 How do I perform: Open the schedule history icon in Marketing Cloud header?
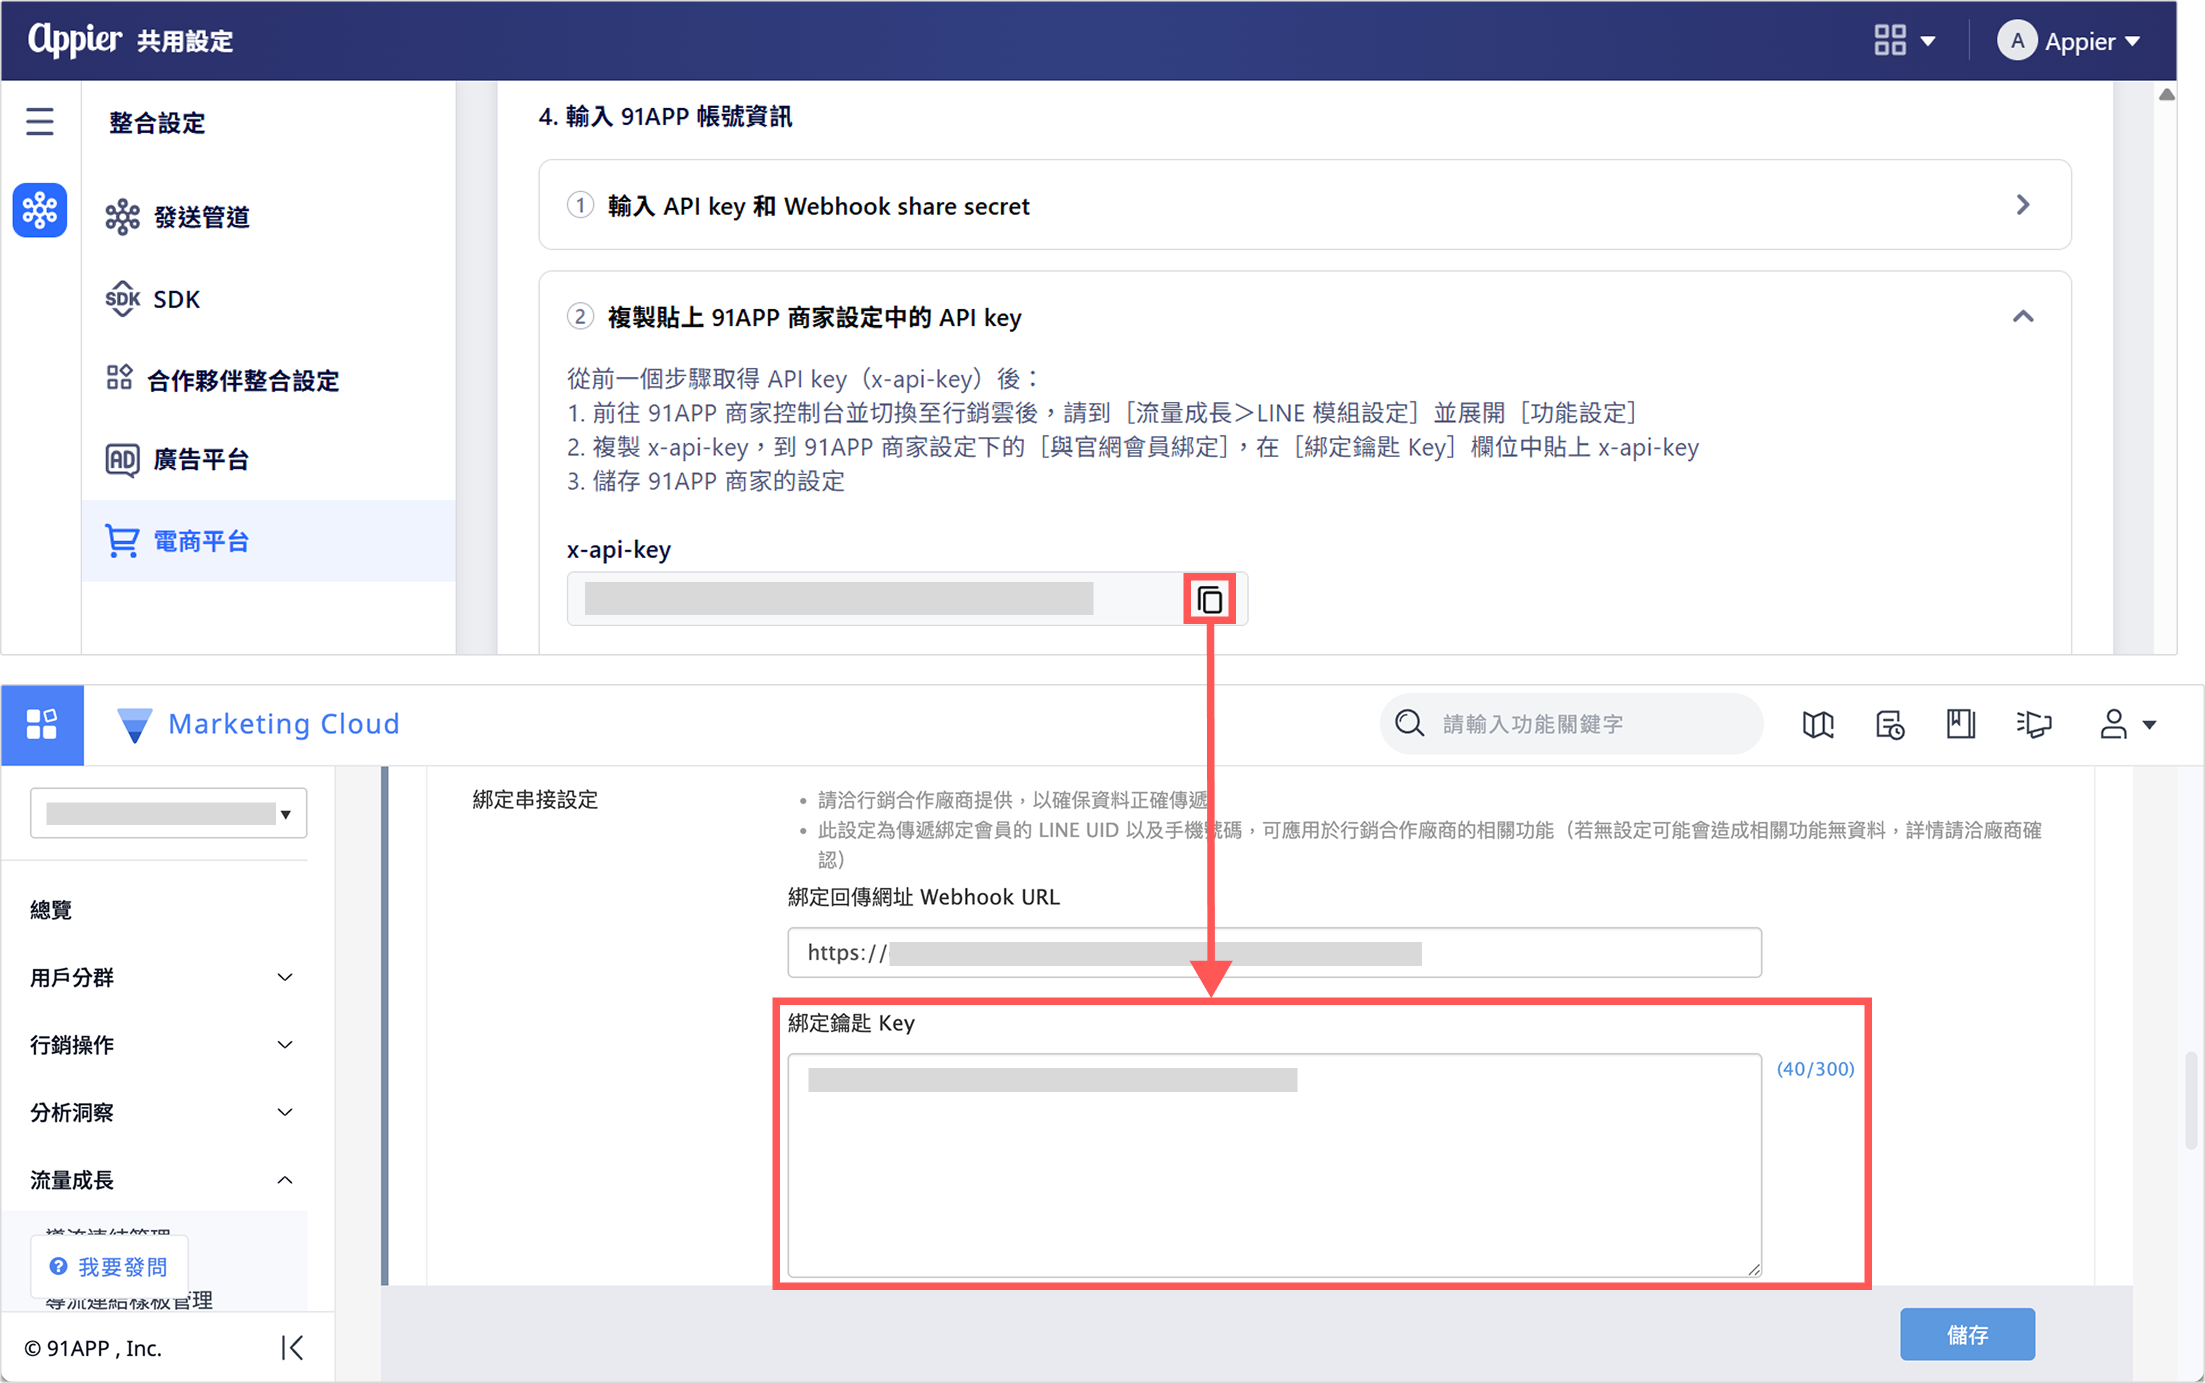pos(1889,724)
